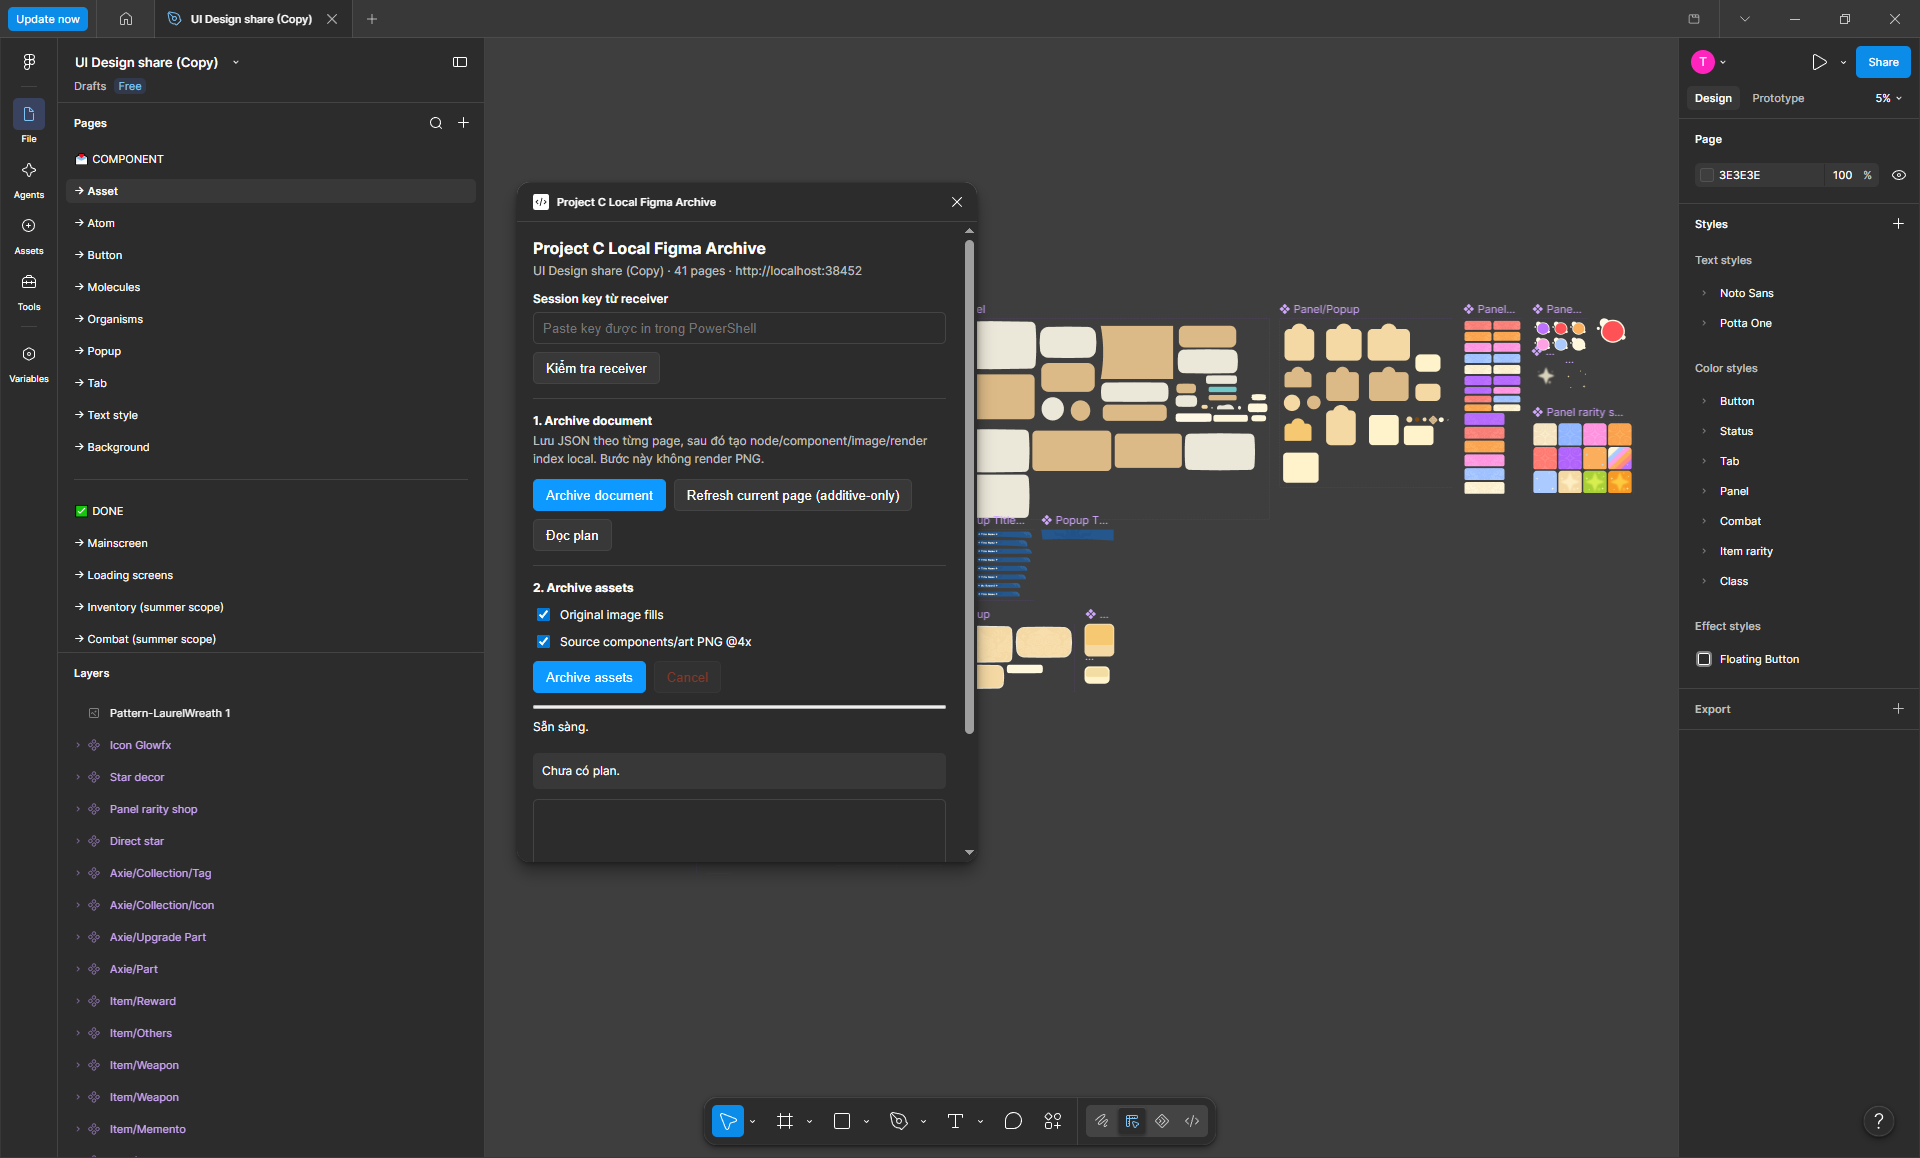Open the File sidebar panel

[x=29, y=122]
